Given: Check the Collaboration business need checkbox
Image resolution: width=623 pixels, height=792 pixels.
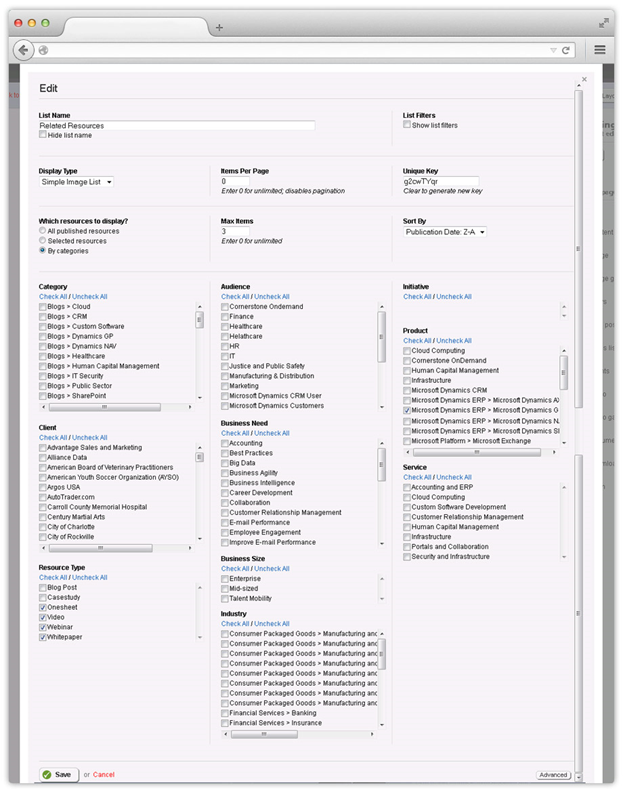Looking at the screenshot, I should click(225, 503).
